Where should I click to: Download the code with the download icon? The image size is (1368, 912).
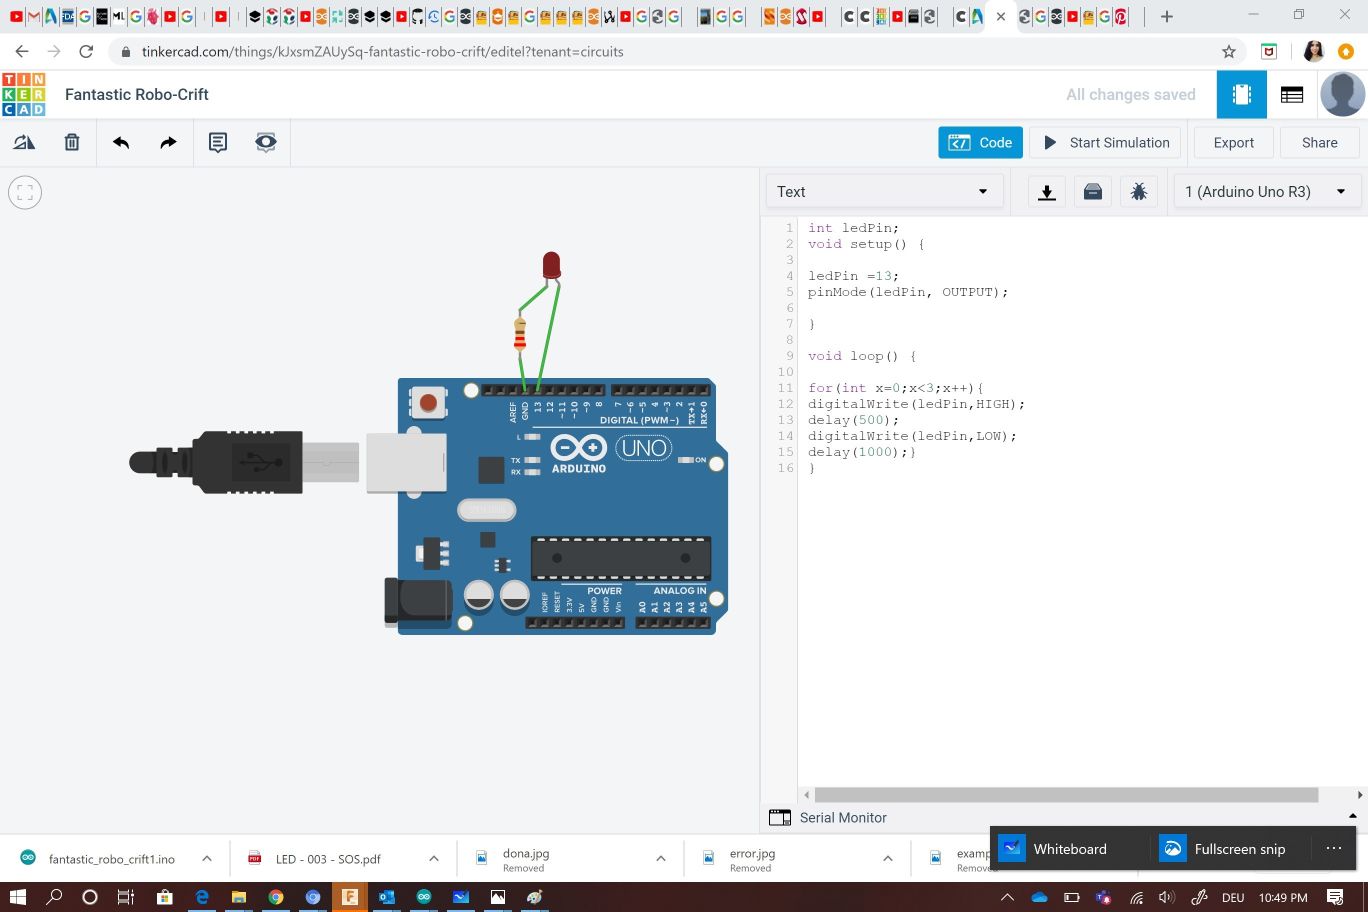point(1047,192)
